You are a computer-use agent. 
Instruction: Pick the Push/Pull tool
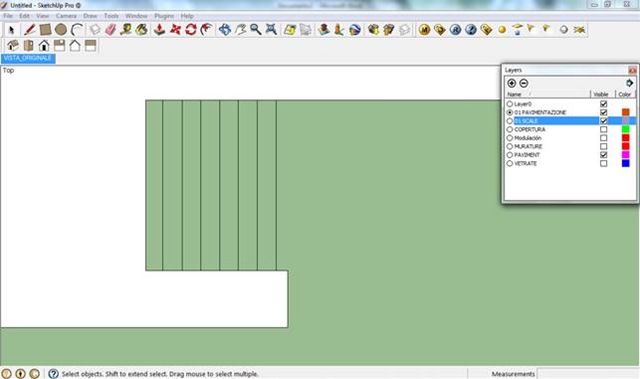[x=159, y=29]
